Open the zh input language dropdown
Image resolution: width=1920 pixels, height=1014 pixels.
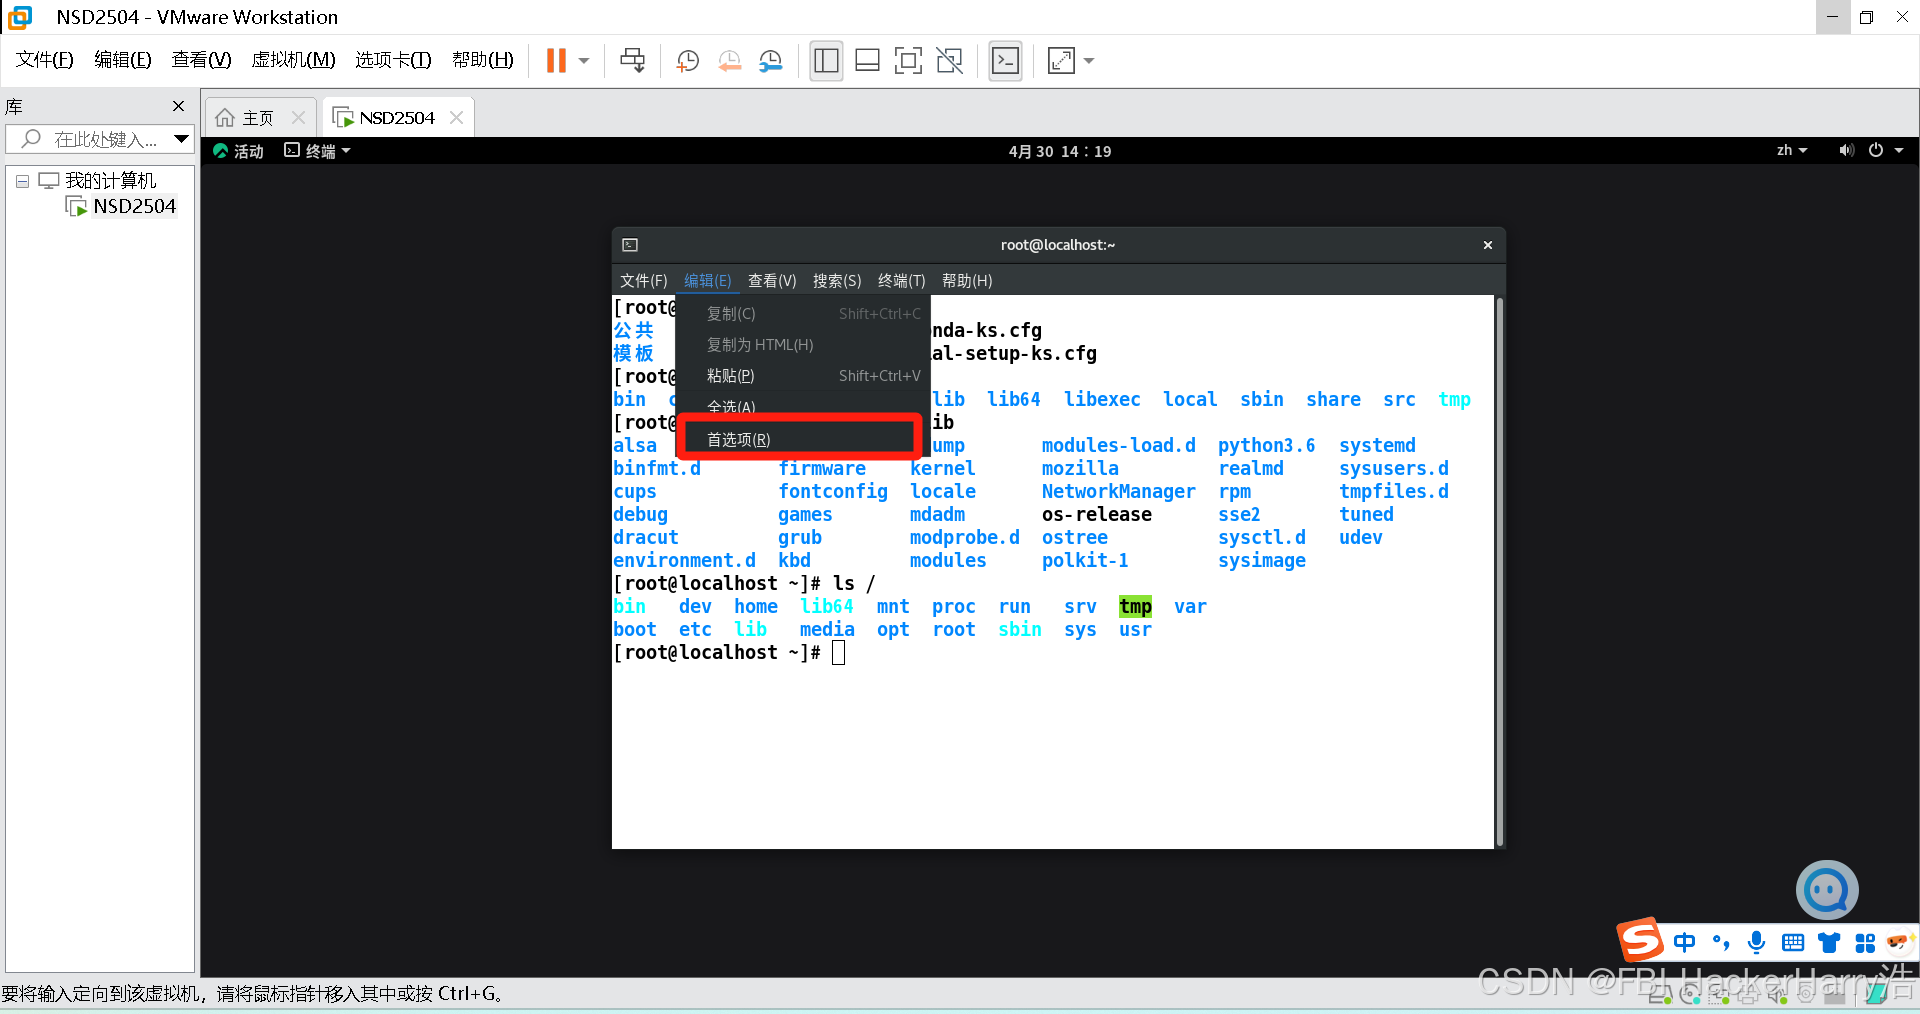[1792, 151]
